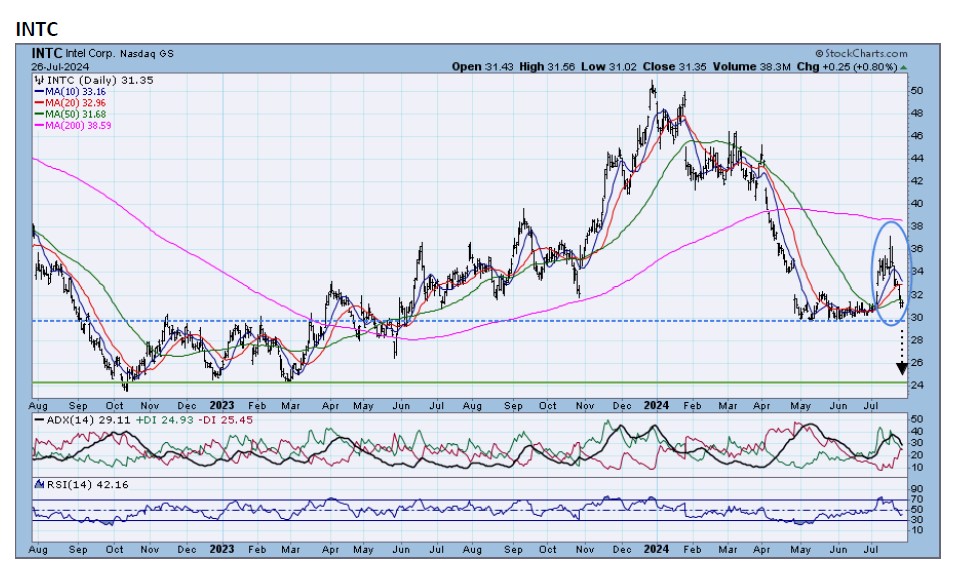968x574 pixels.
Task: Click the green up-triangle beside Chg +0.25
Action: click(904, 67)
